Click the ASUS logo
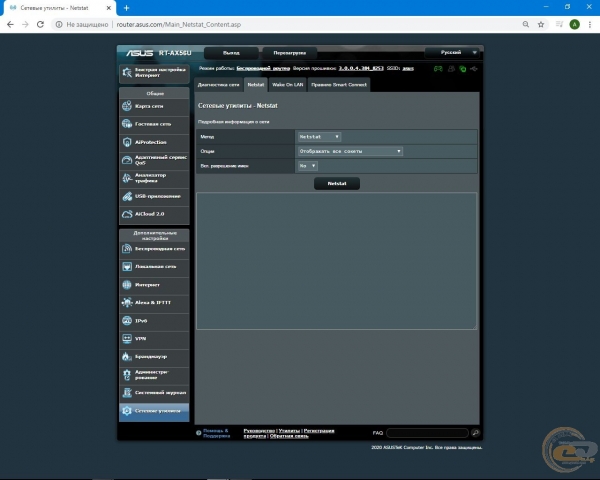The image size is (600, 480). coord(140,53)
